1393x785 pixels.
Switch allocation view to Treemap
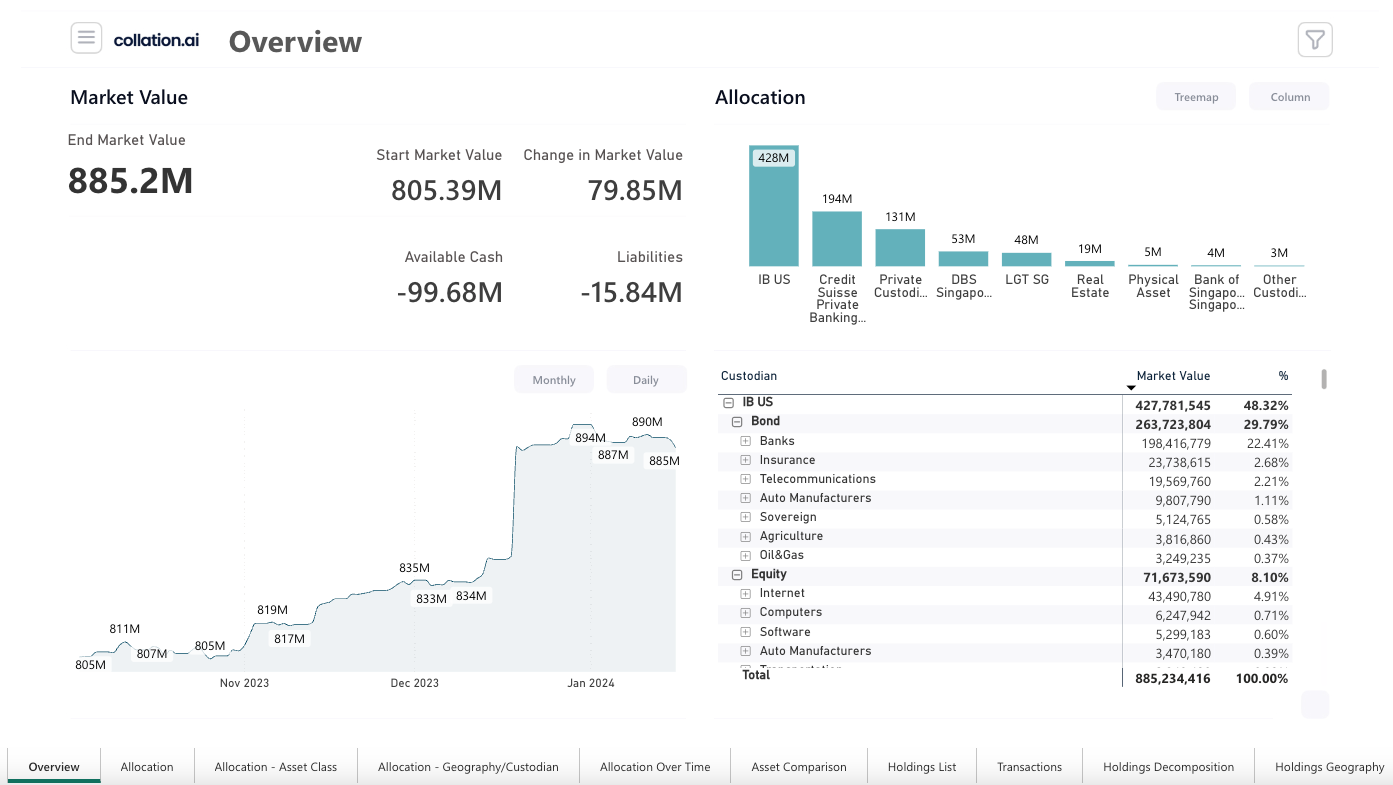(1196, 97)
